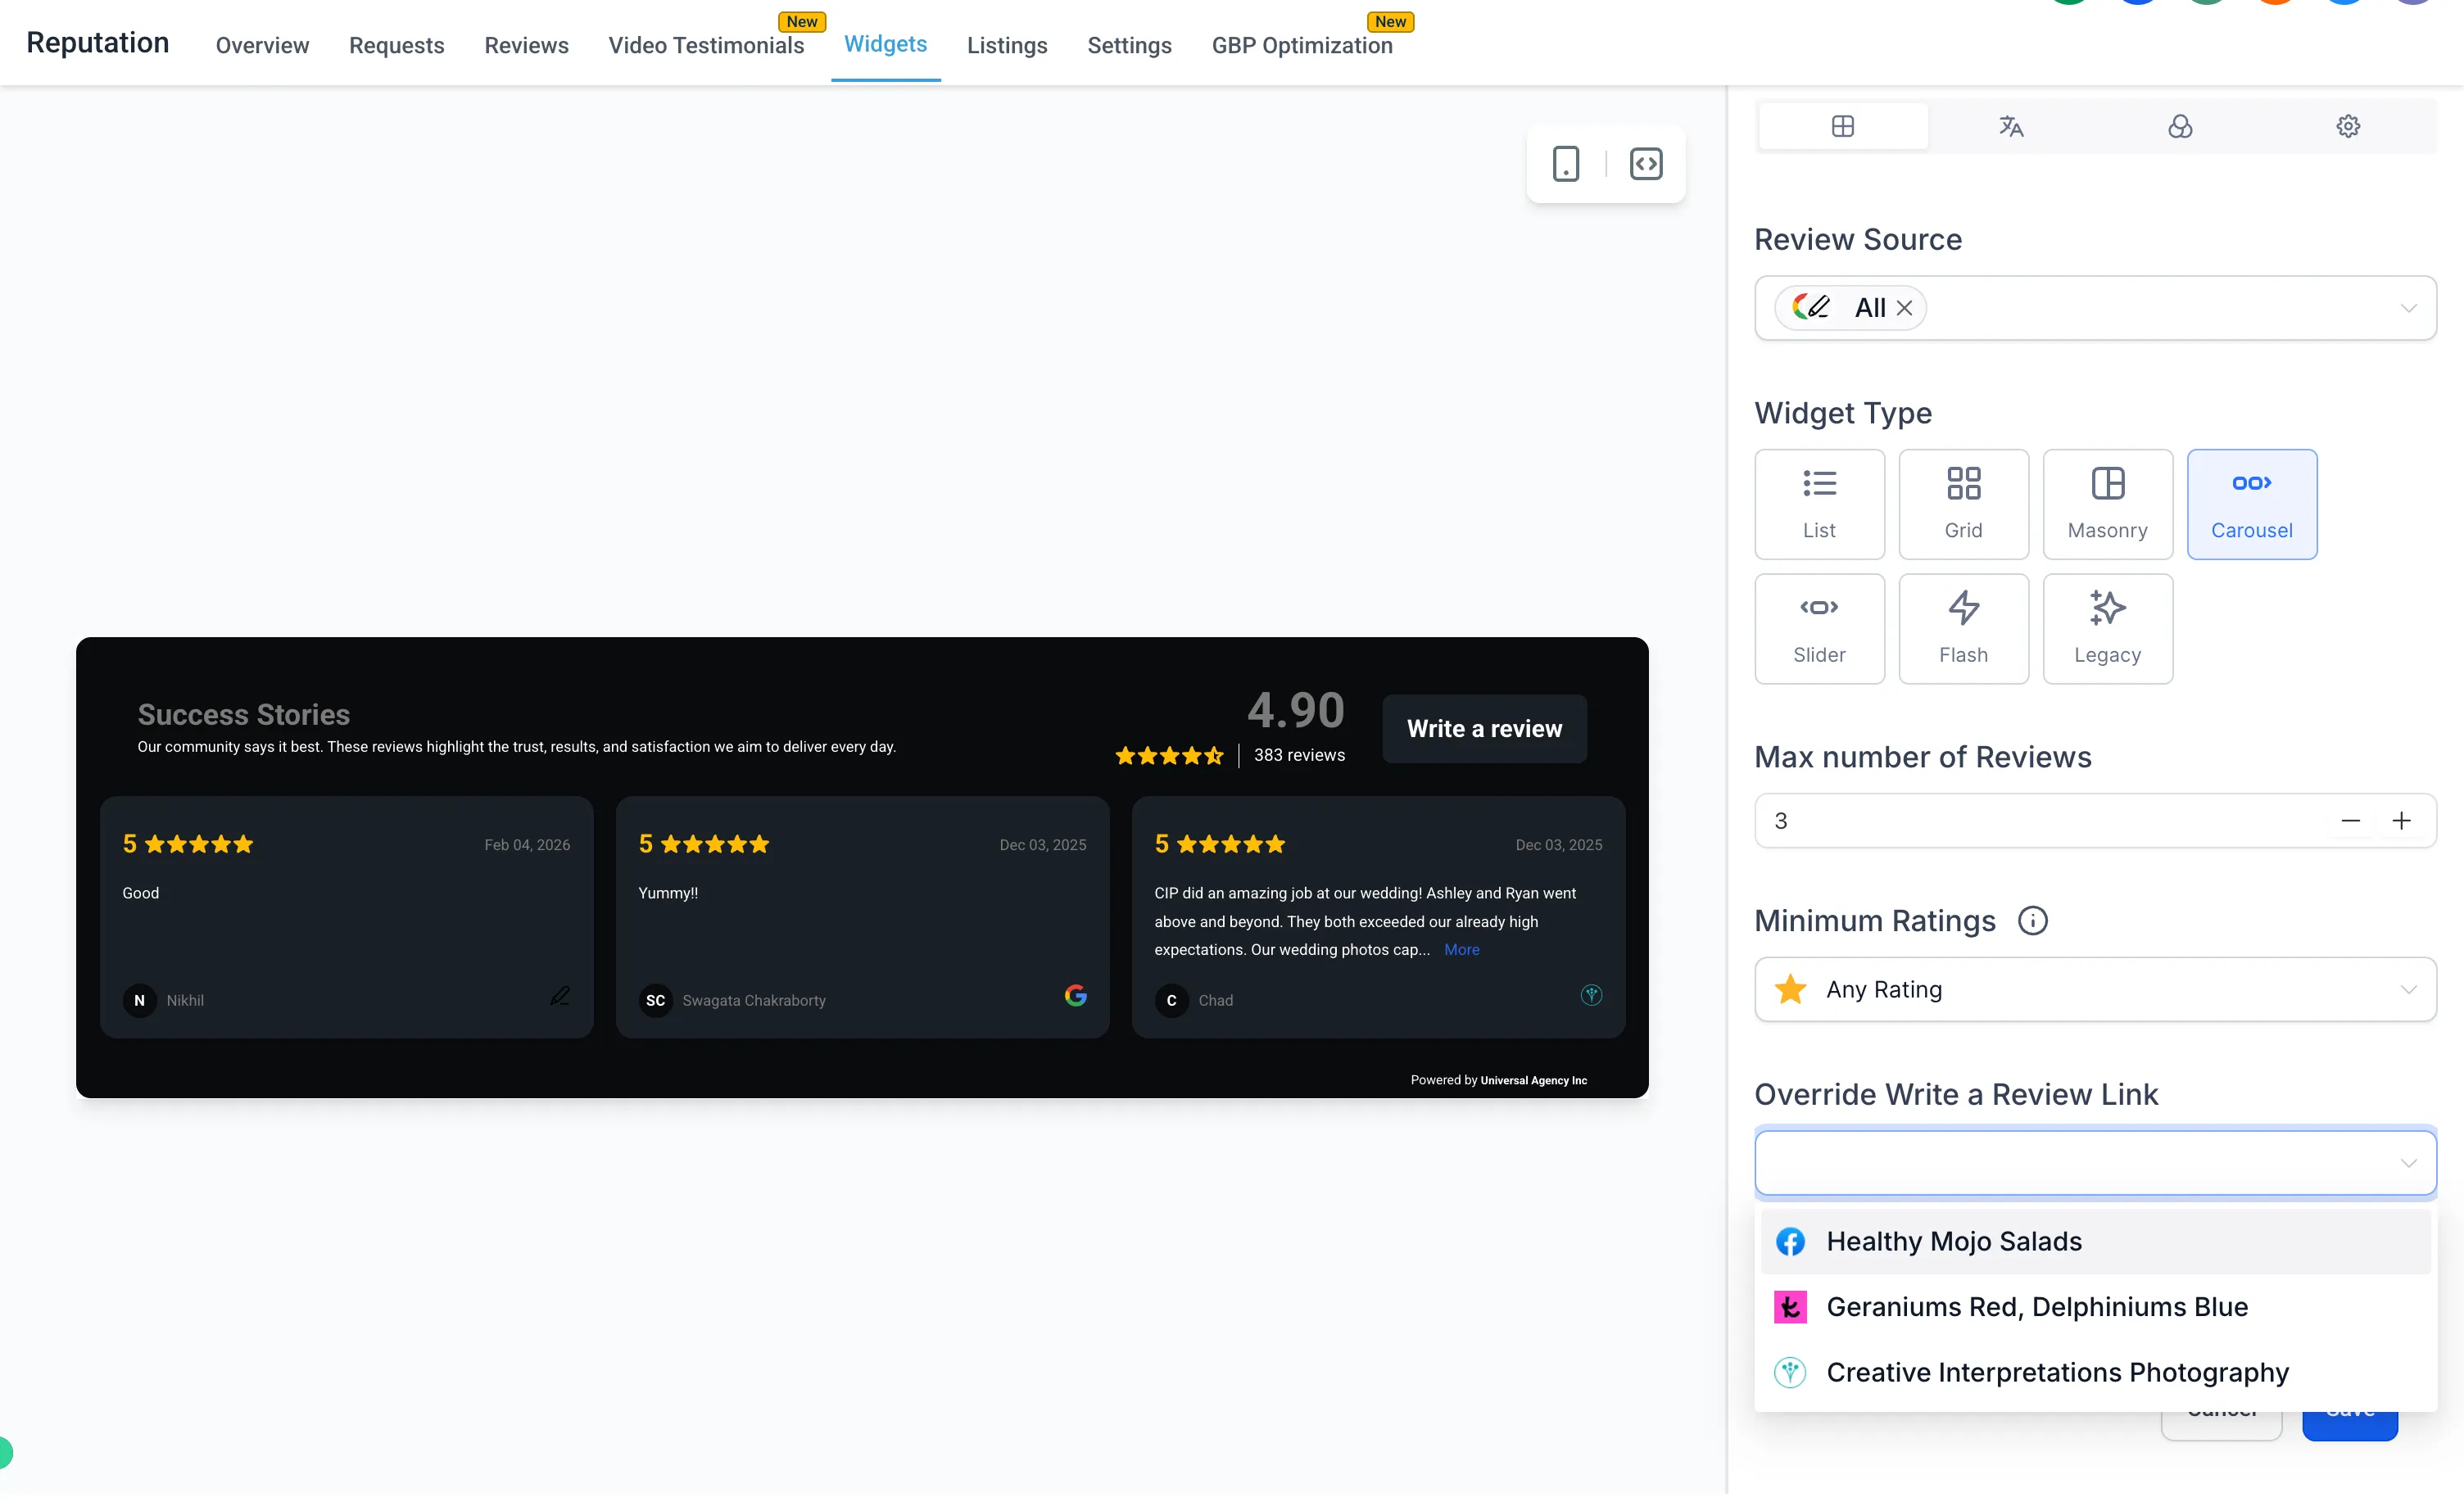Select the Masonry widget type
The height and width of the screenshot is (1502, 2464).
(x=2106, y=504)
